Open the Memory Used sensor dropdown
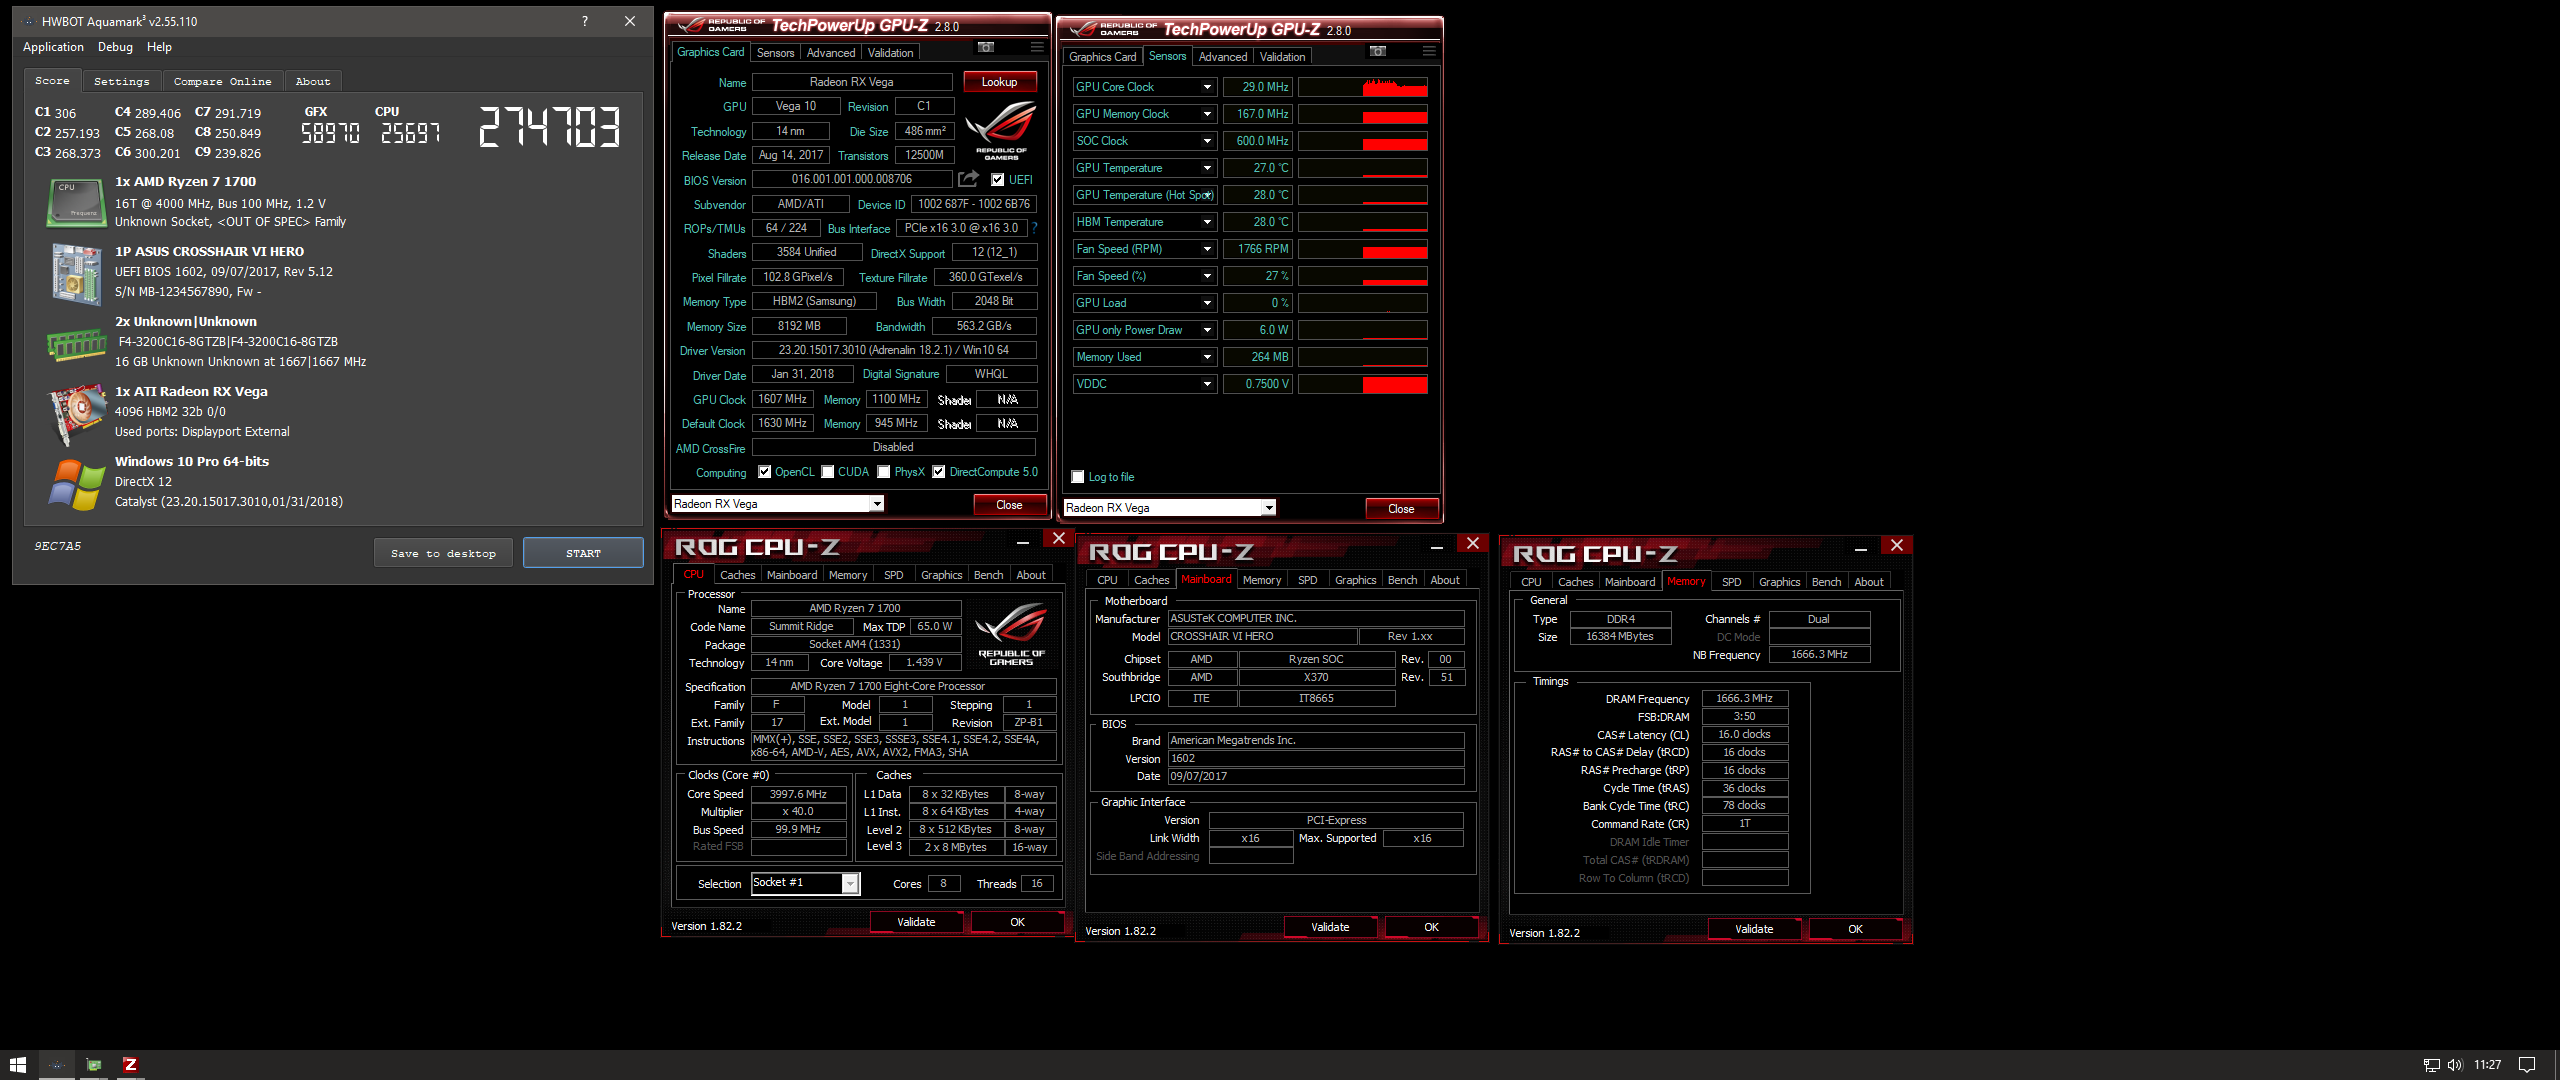2560x1080 pixels. point(1207,357)
